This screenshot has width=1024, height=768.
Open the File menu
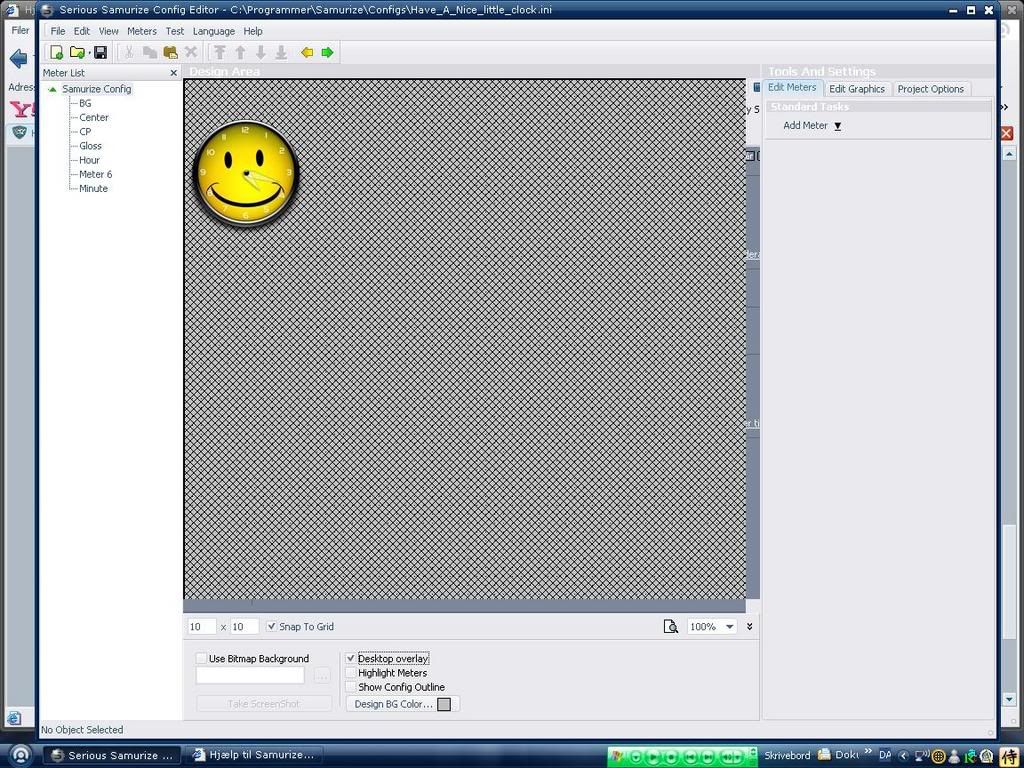[x=58, y=31]
